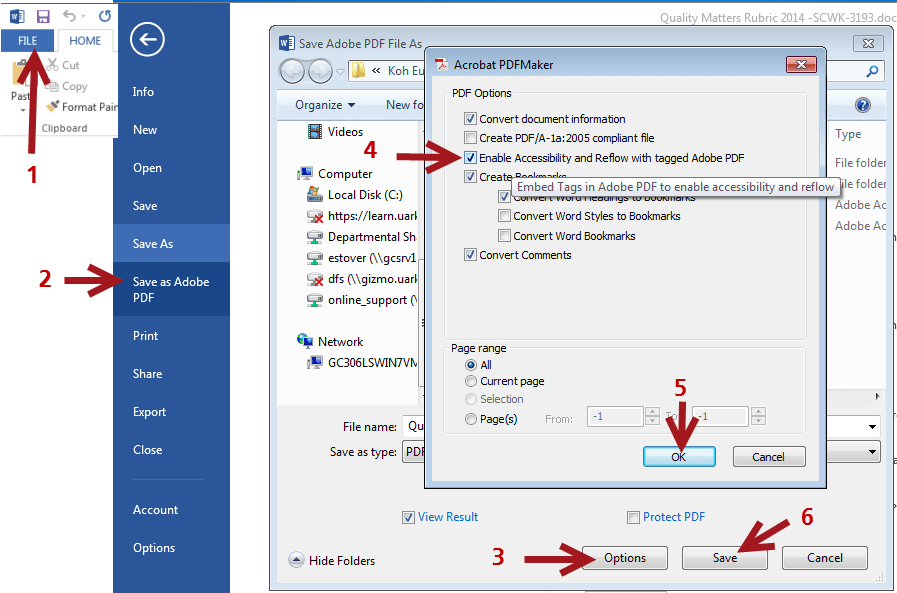Click the To page number field
The width and height of the screenshot is (897, 593).
721,416
